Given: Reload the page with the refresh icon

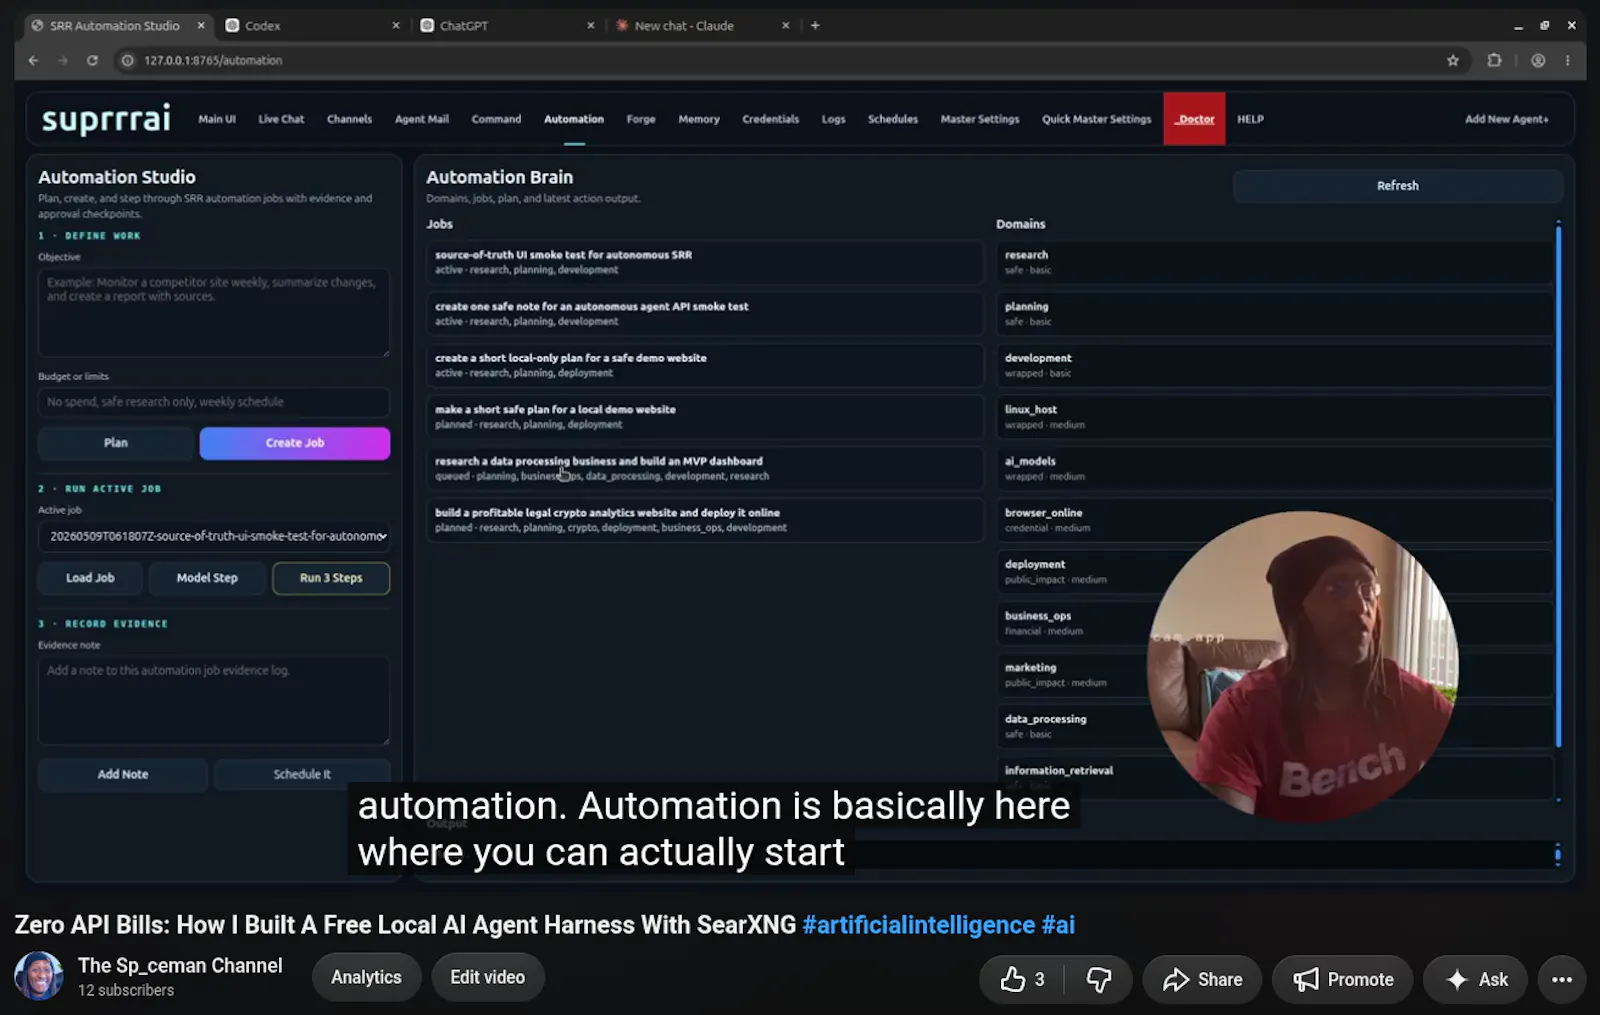Looking at the screenshot, I should [x=92, y=60].
